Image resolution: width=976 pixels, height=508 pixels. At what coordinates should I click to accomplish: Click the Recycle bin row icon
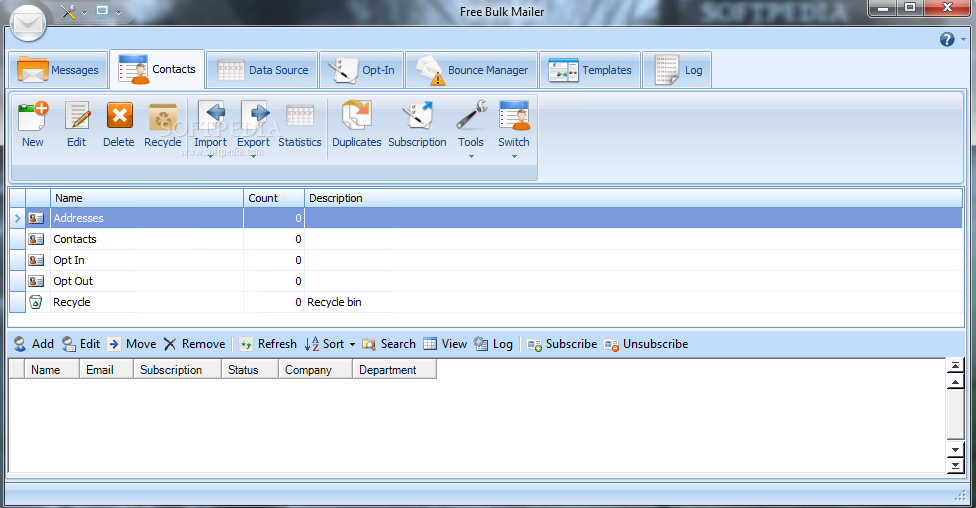[36, 302]
